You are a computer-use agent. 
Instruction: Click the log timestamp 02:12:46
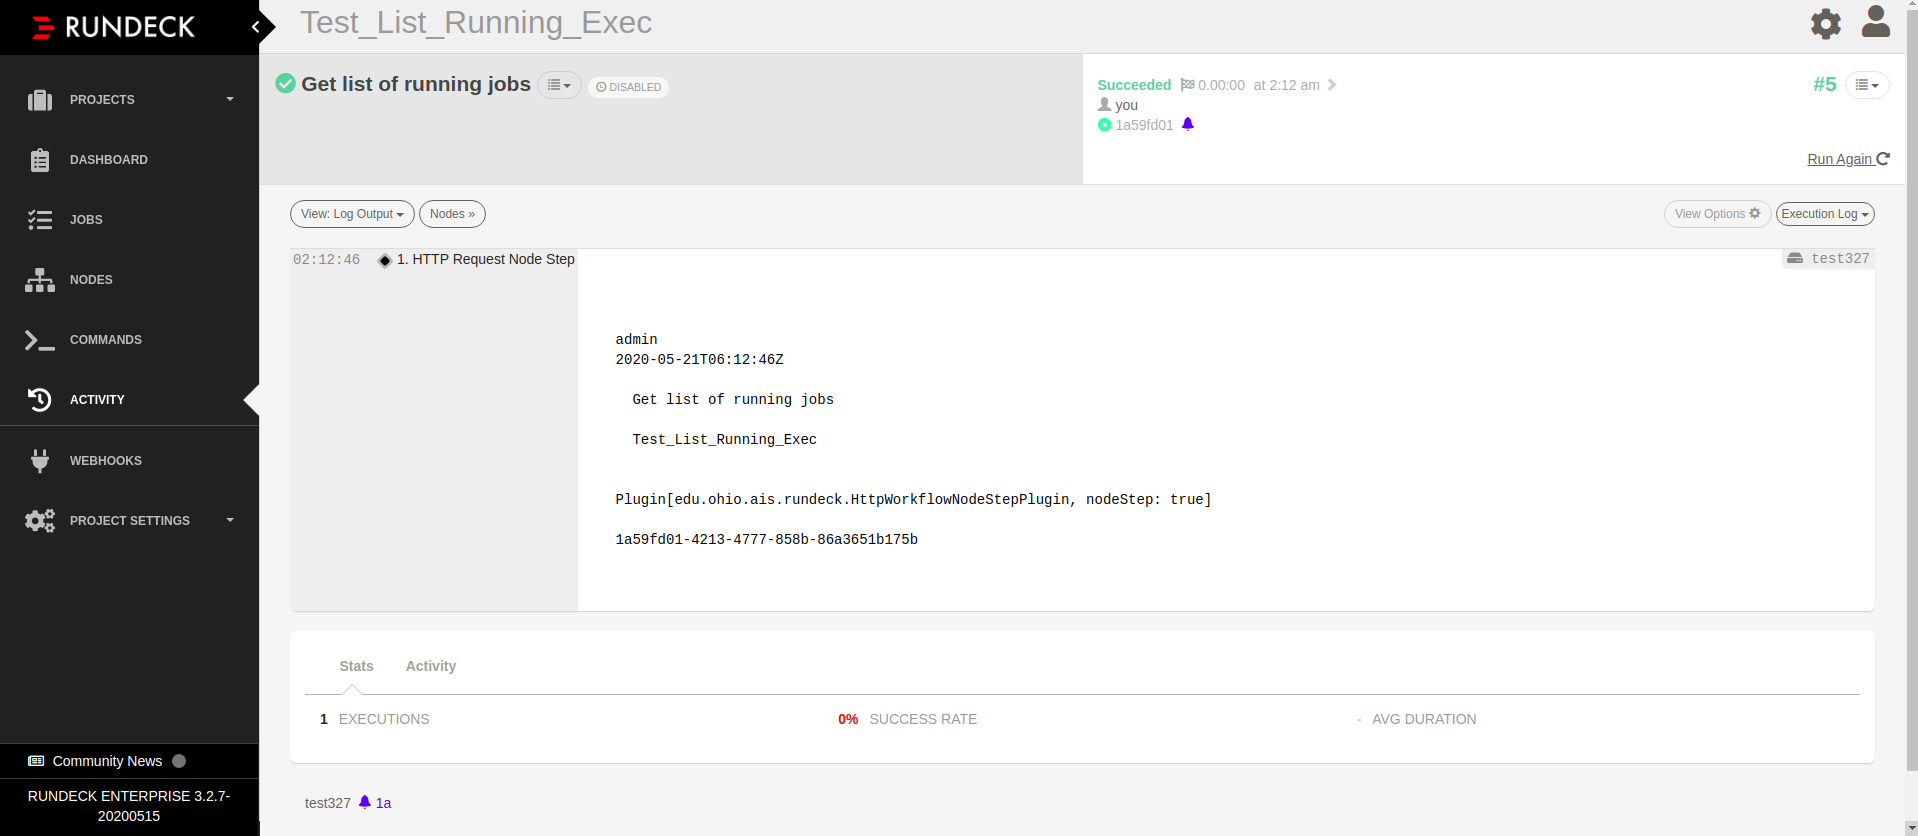326,259
